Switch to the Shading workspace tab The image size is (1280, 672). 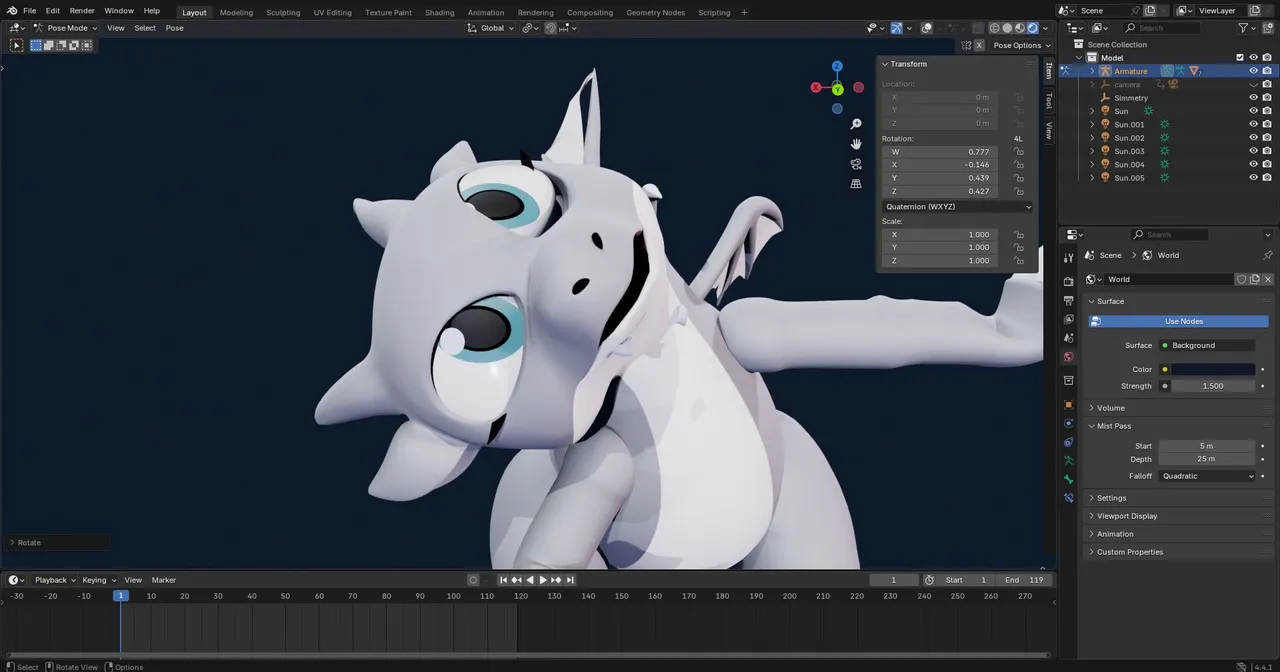click(x=439, y=12)
